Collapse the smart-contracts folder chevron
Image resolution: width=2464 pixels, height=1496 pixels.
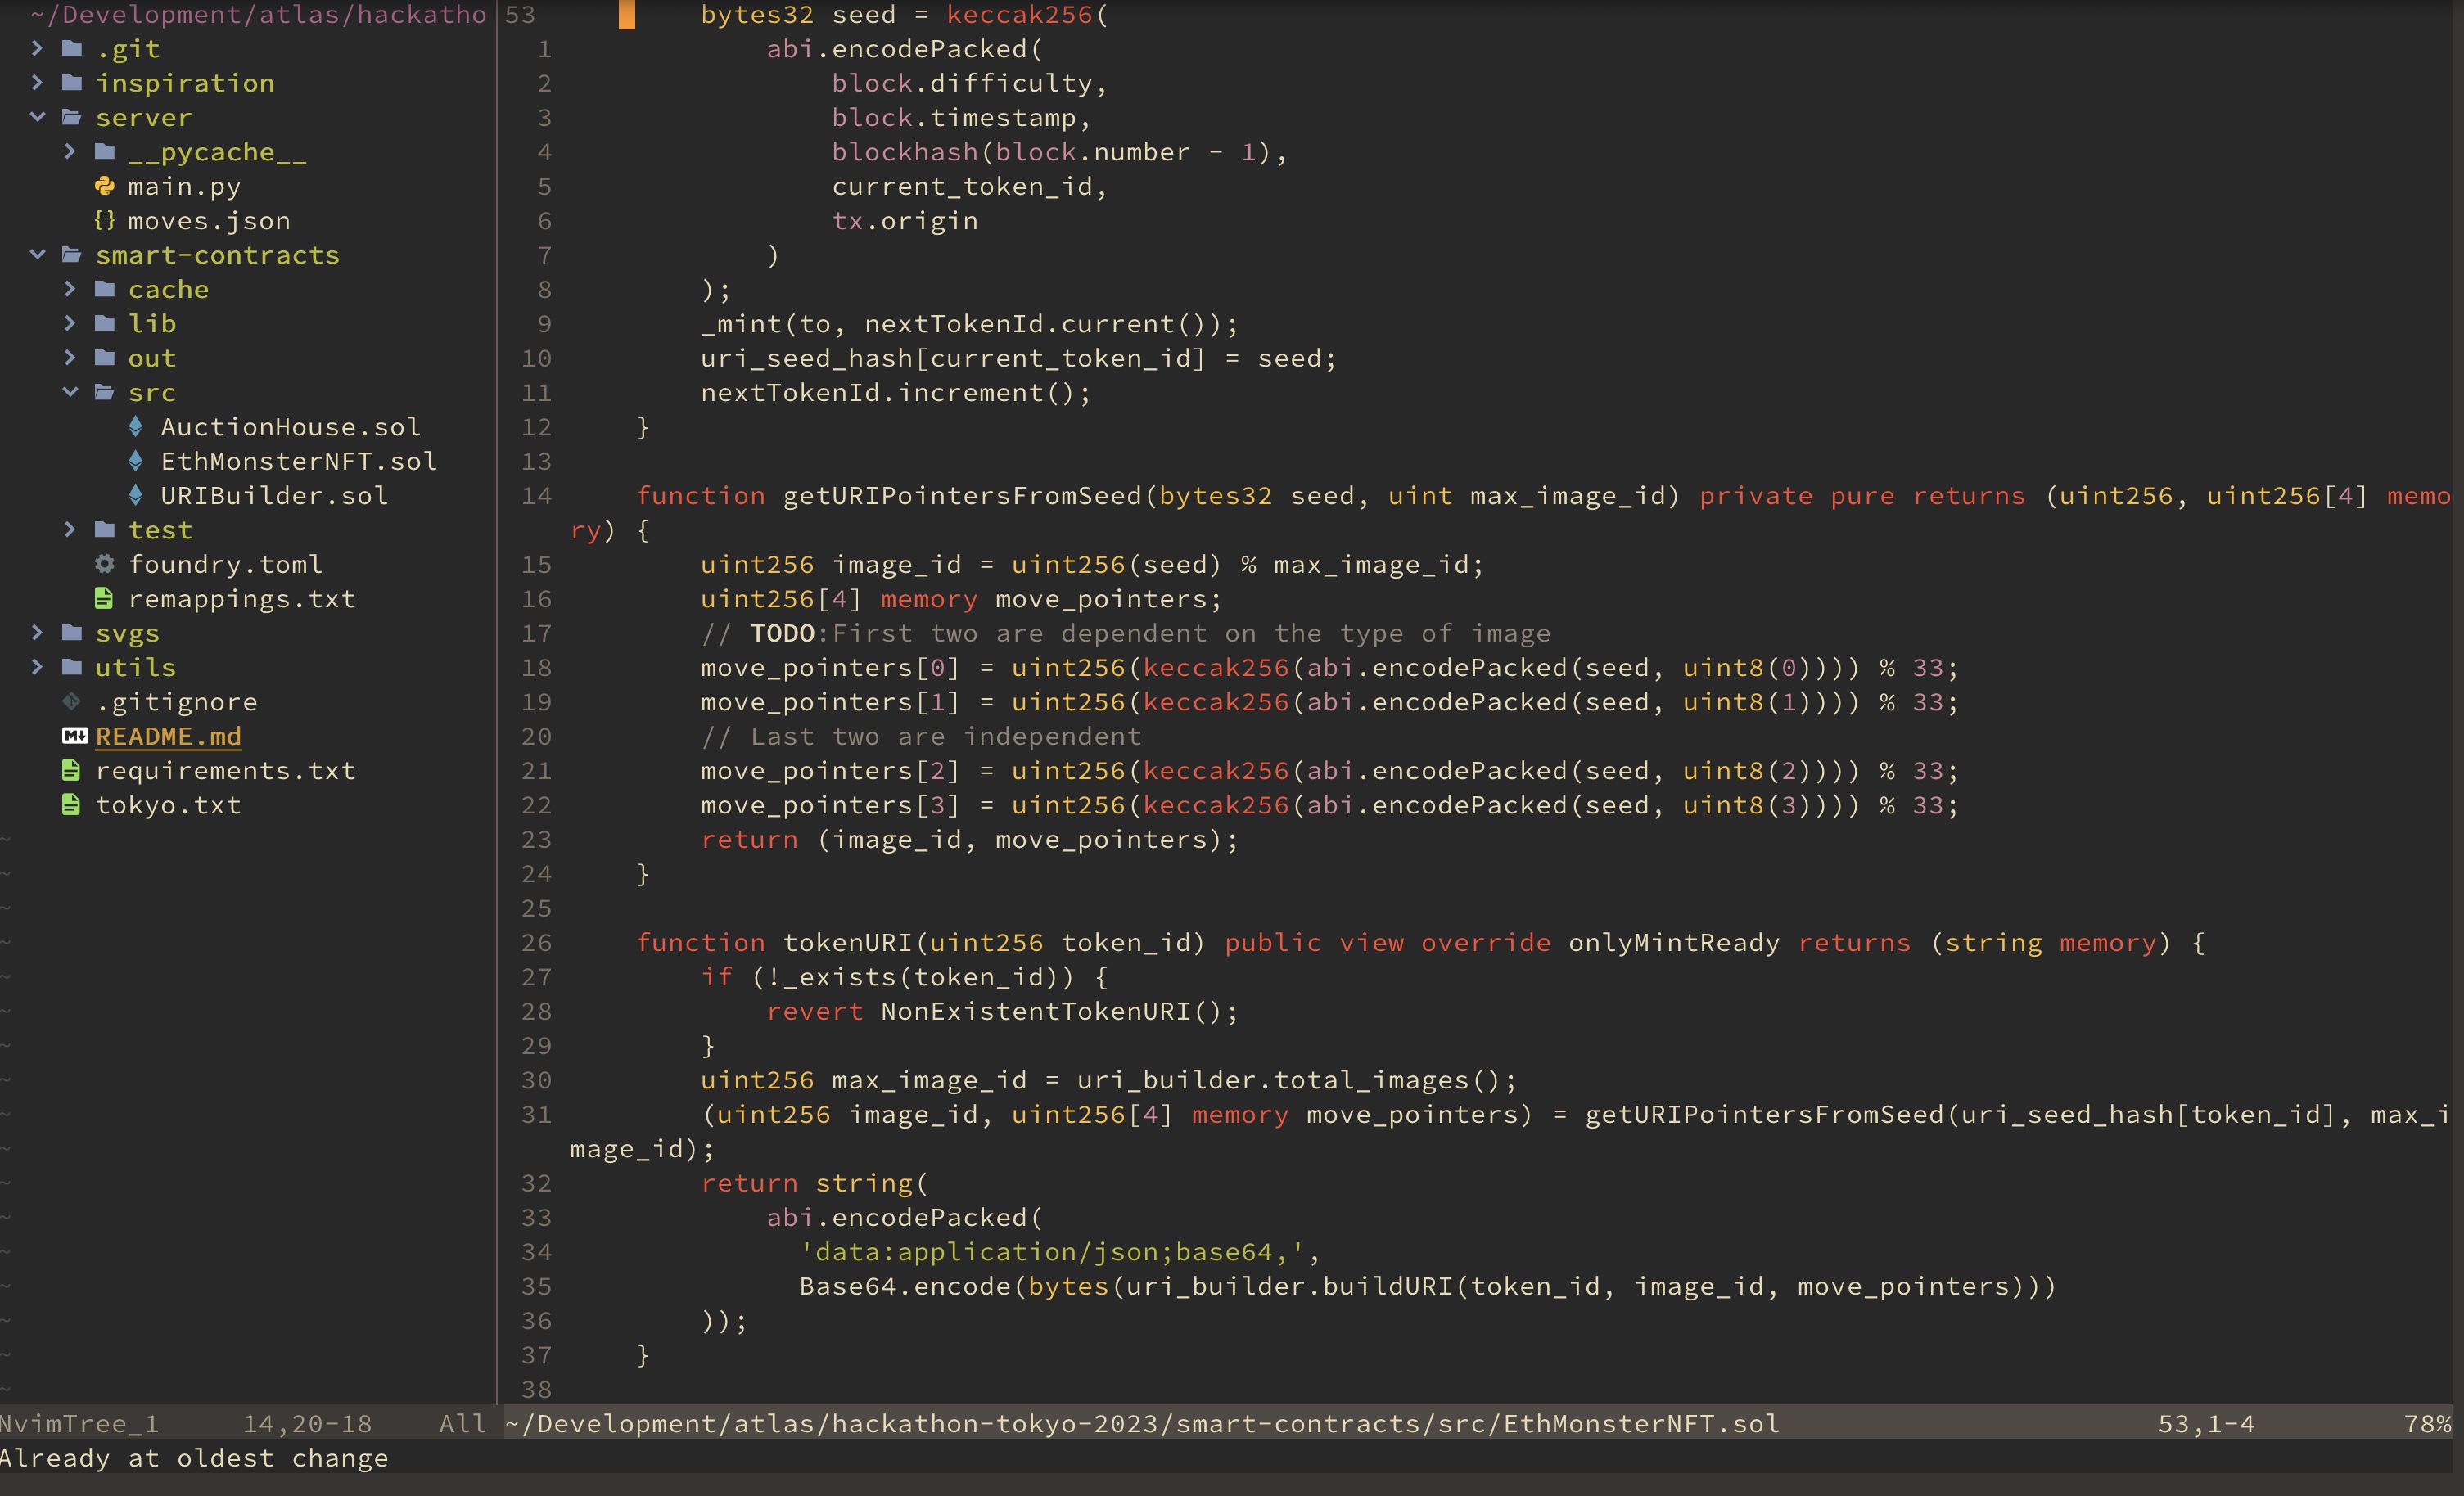(38, 254)
